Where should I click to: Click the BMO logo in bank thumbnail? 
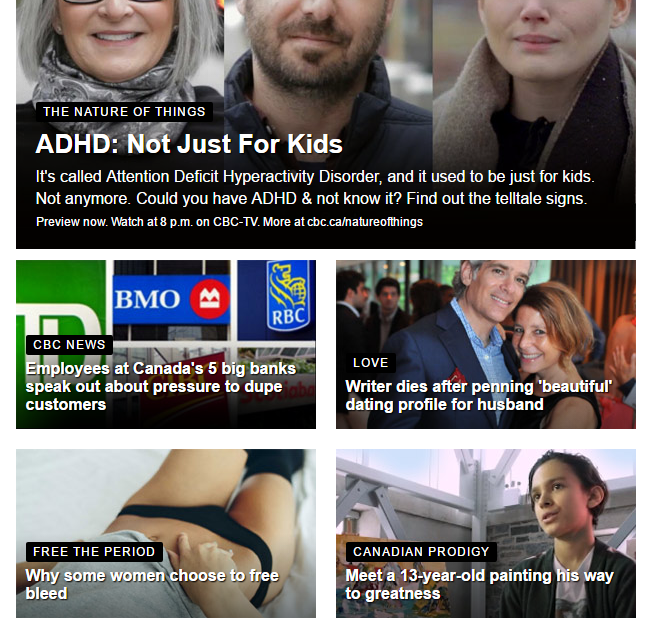click(171, 299)
